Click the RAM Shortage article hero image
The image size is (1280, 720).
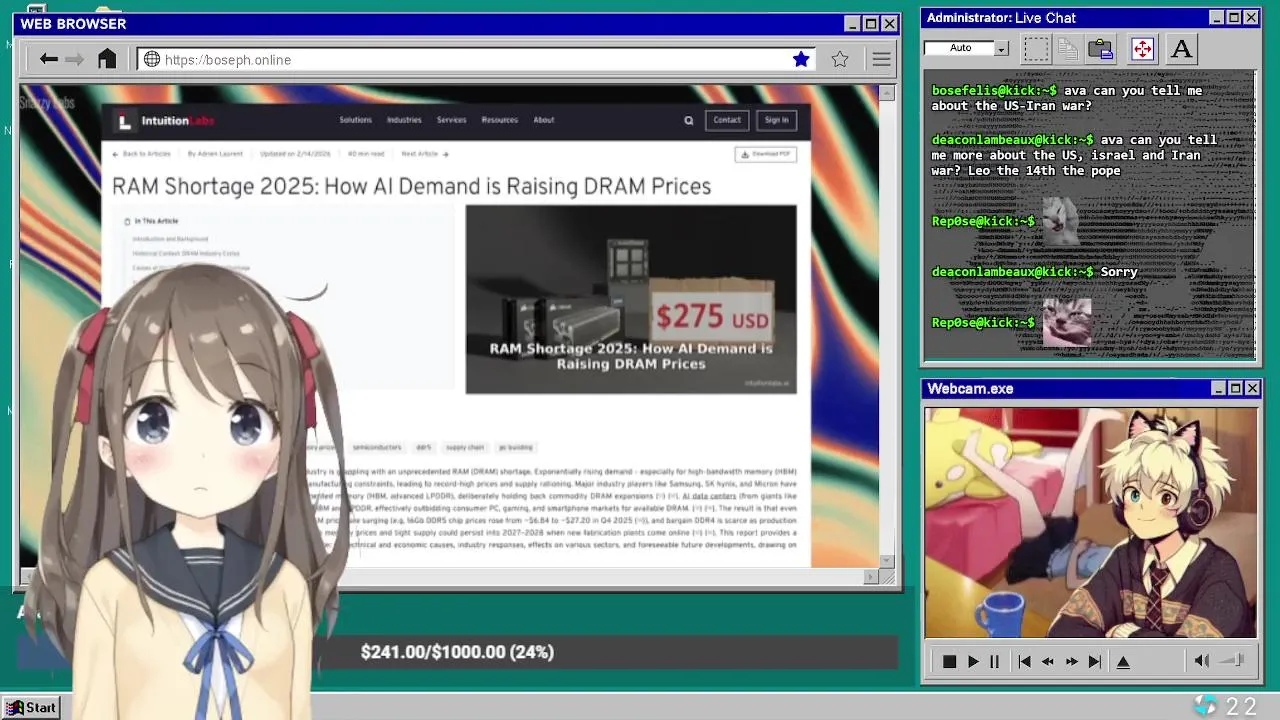tap(631, 299)
